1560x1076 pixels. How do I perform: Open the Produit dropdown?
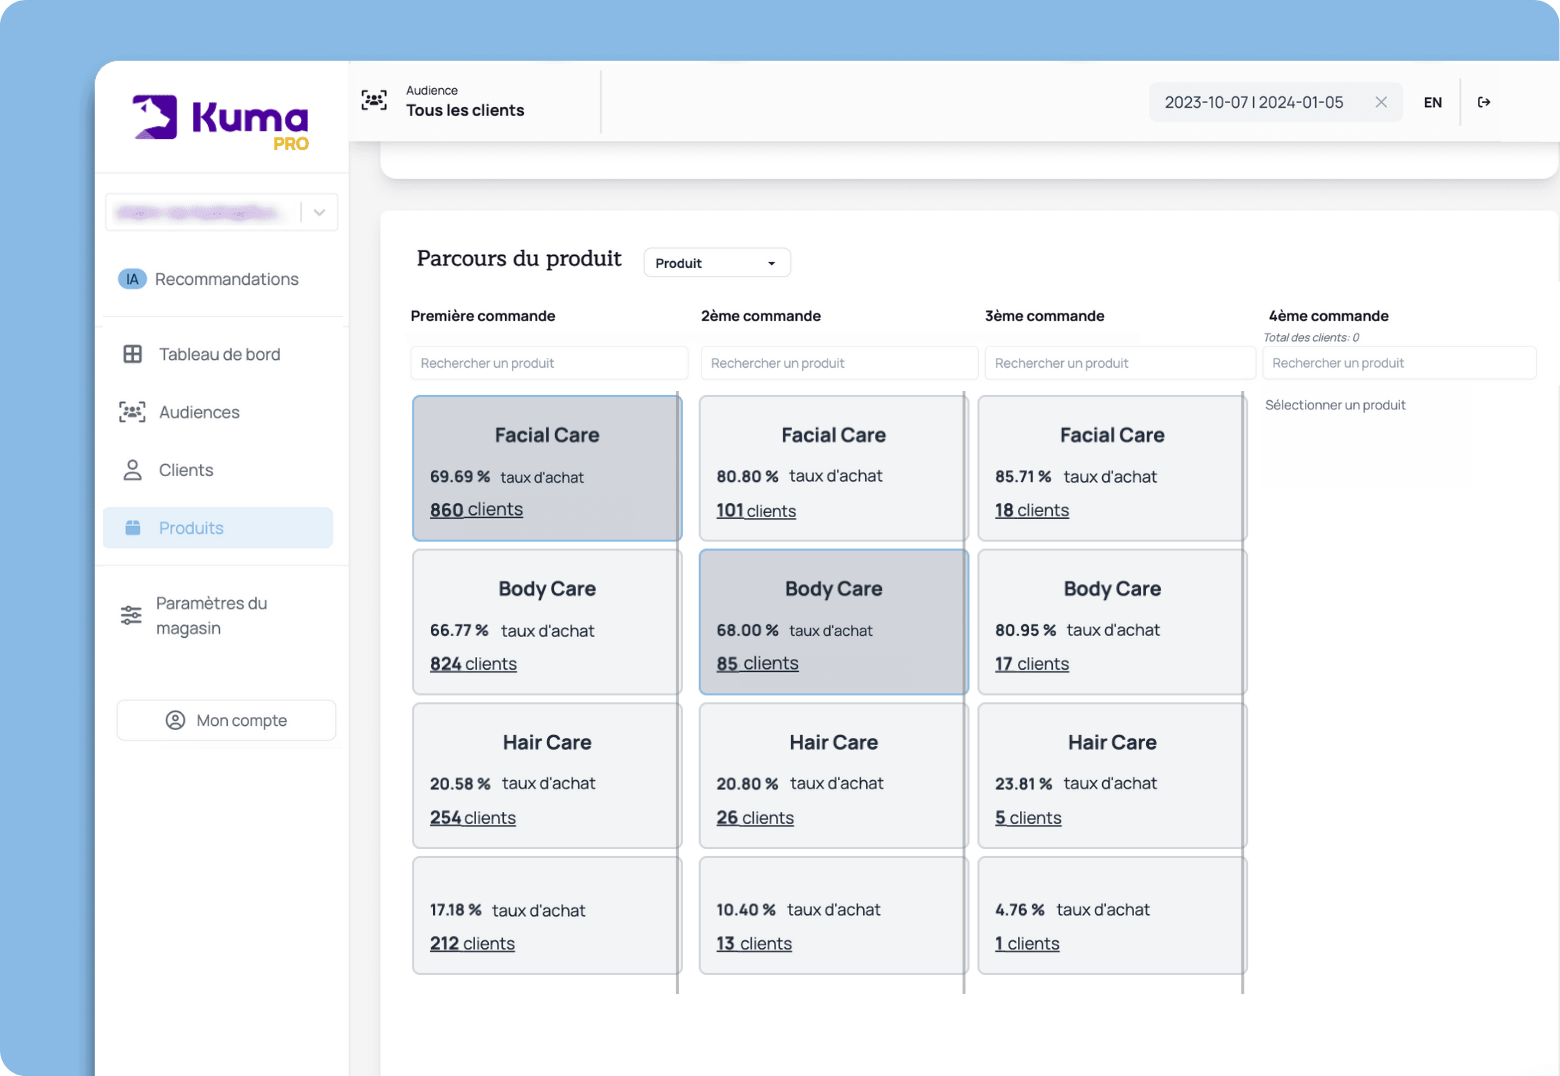pos(717,263)
